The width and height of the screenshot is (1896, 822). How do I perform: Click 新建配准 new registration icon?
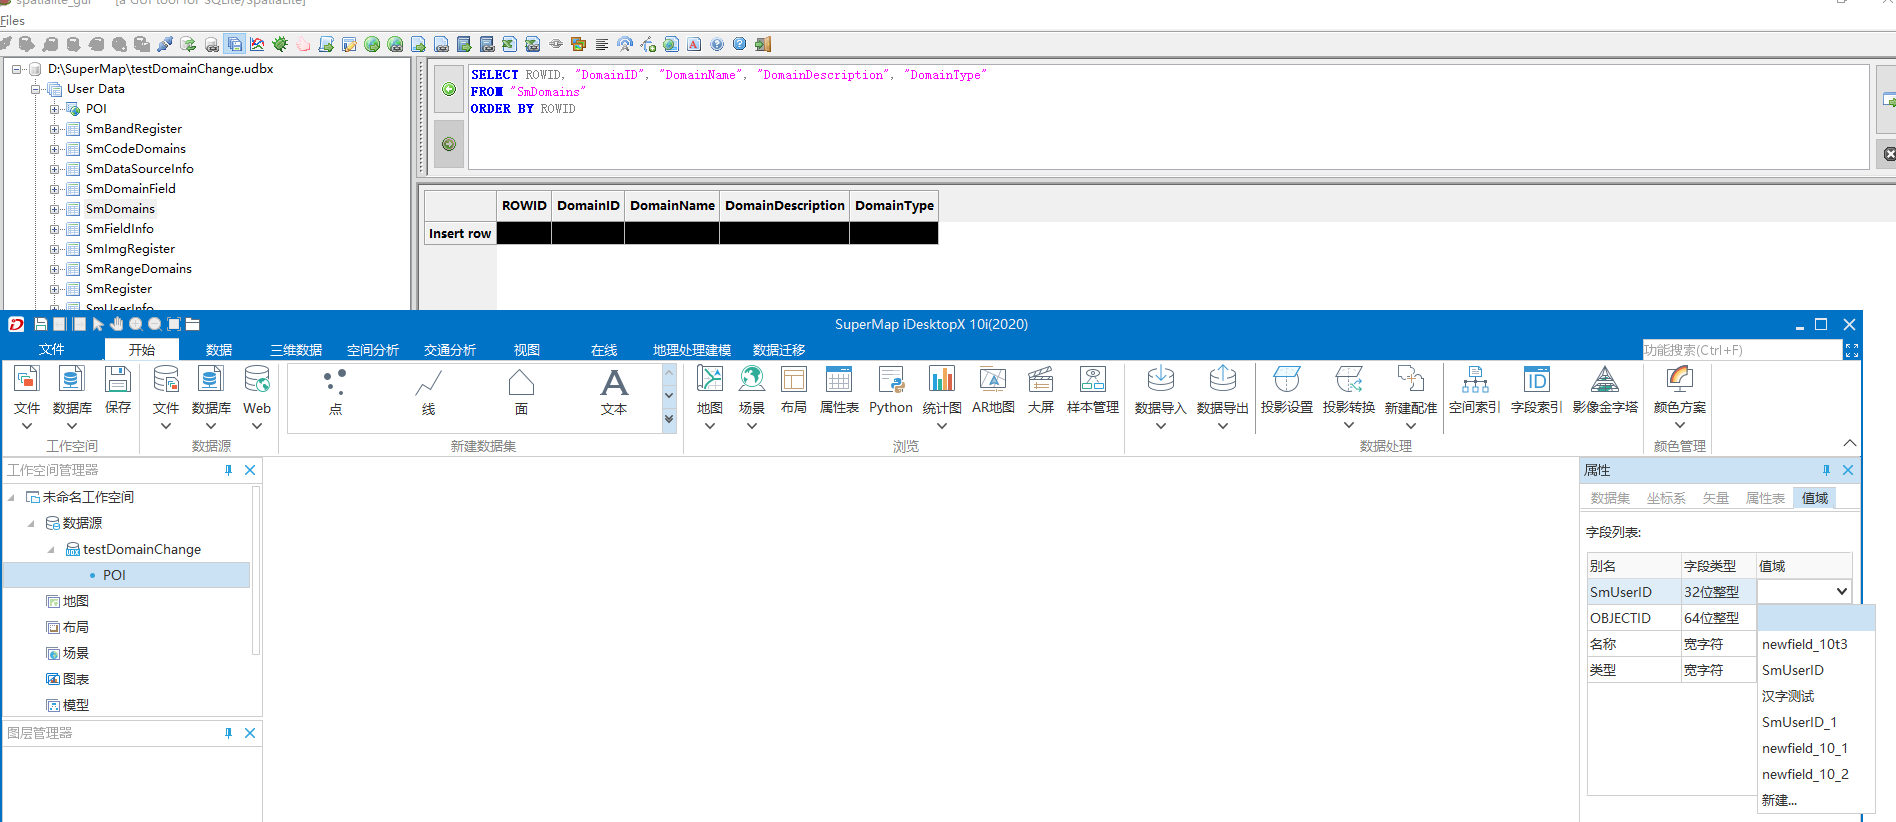1411,380
